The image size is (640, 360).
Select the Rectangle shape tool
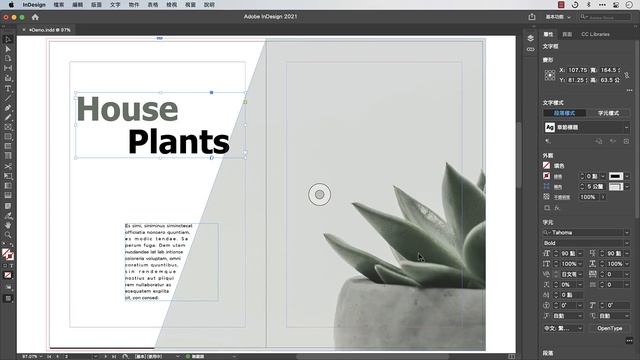click(8, 137)
